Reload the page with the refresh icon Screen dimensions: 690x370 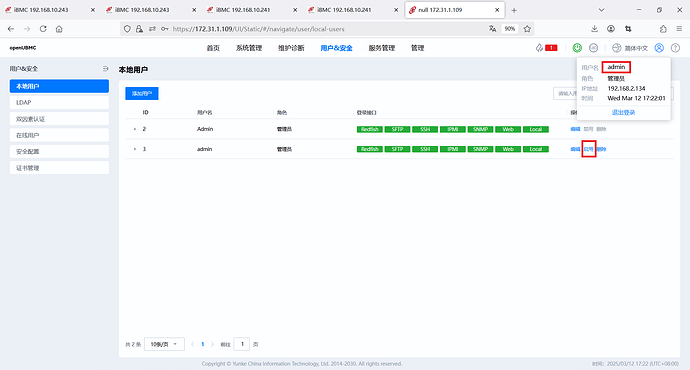(43, 29)
